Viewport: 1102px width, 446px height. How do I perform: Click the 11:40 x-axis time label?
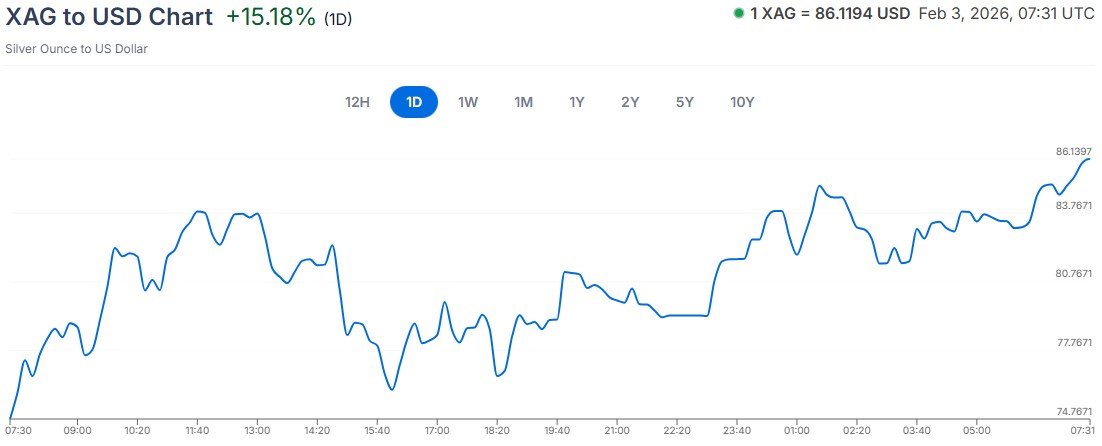pos(197,429)
